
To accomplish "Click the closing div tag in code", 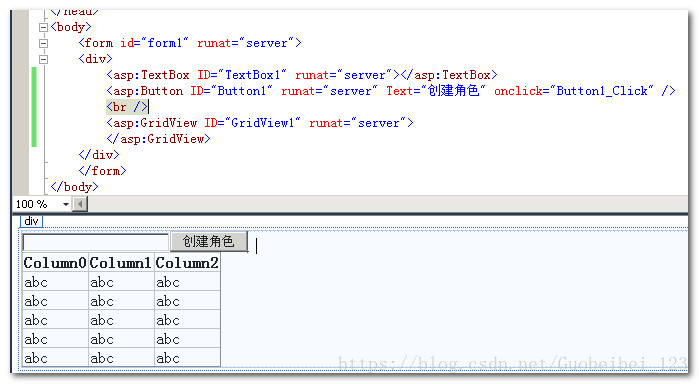I will 99,155.
